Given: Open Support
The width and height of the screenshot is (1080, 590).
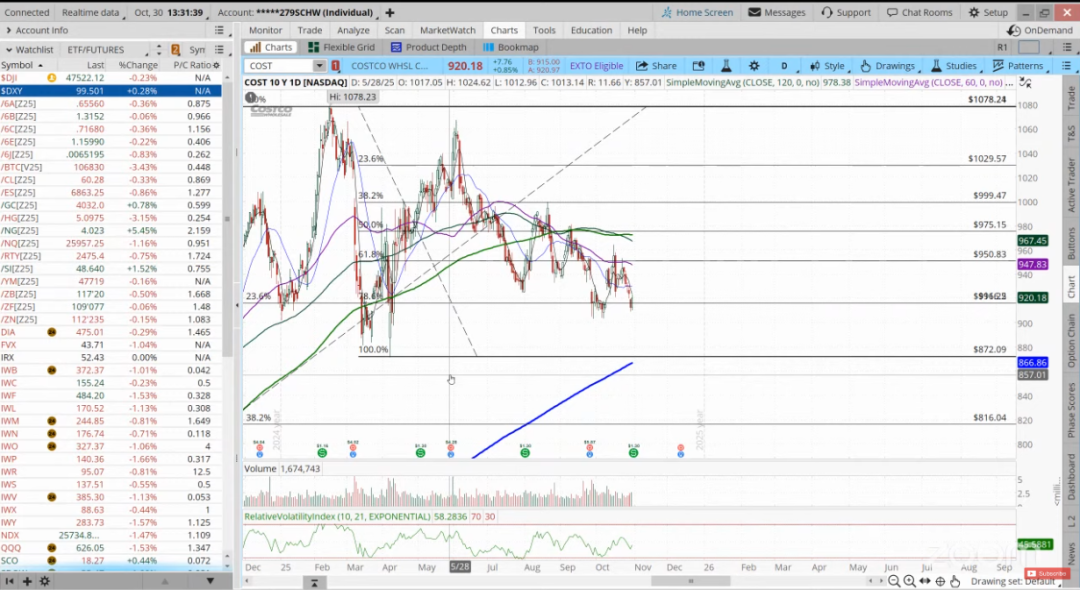Looking at the screenshot, I should [845, 12].
